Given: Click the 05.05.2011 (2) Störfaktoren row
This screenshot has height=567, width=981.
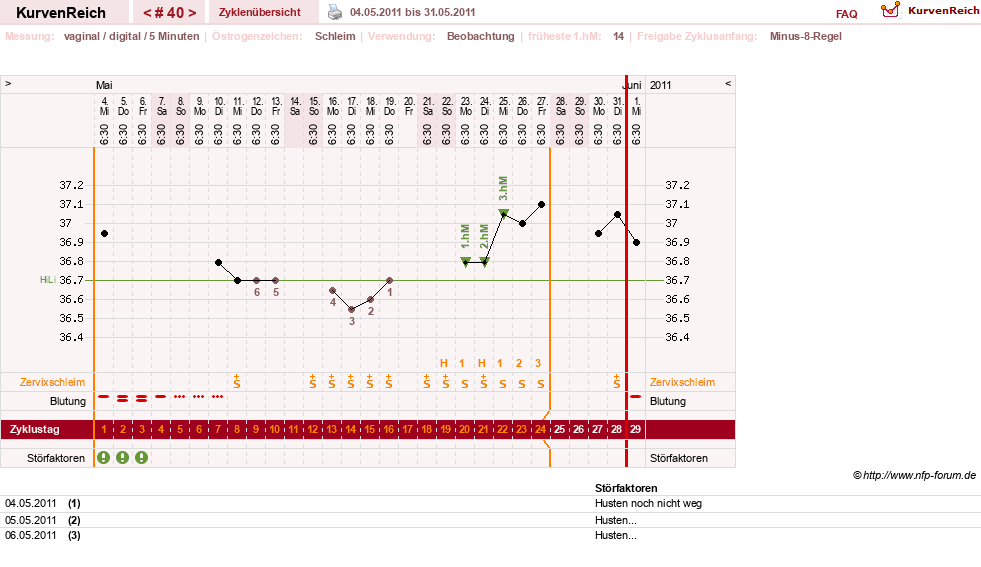Looking at the screenshot, I should tap(490, 520).
